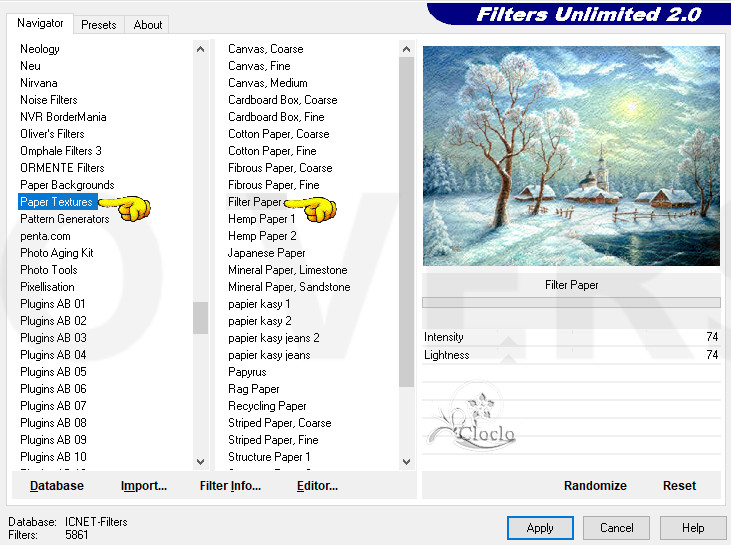Select Canvas, Fine filter
This screenshot has width=731, height=545.
point(259,66)
